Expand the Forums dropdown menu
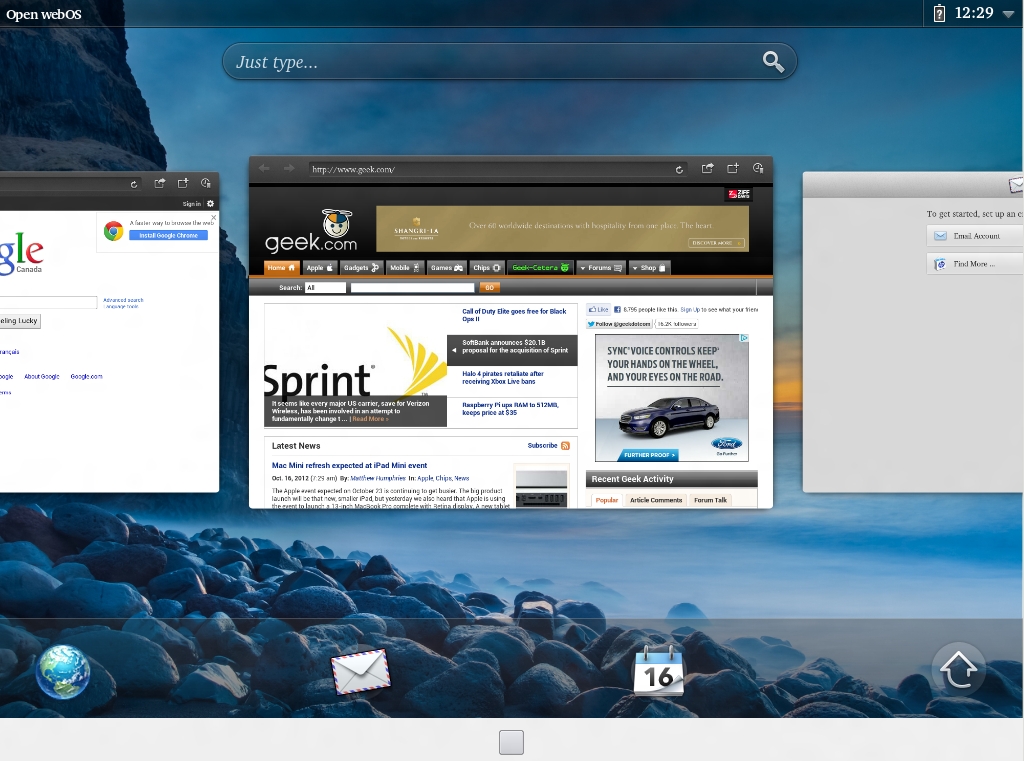The image size is (1024, 761). [x=601, y=268]
